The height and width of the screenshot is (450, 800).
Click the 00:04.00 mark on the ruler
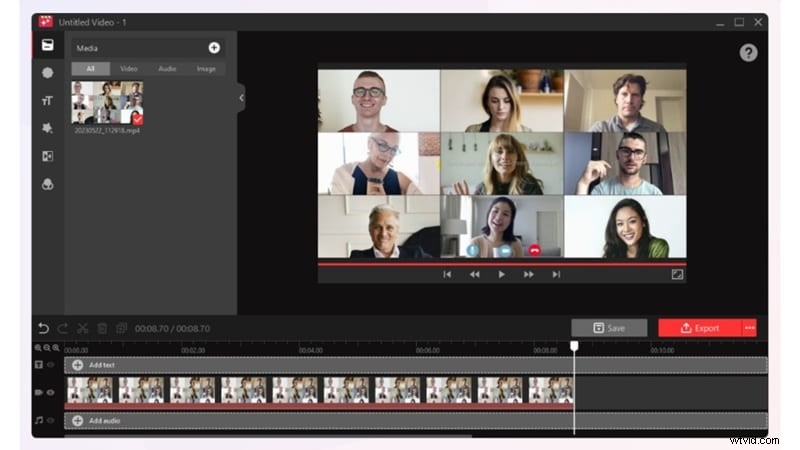click(x=310, y=351)
